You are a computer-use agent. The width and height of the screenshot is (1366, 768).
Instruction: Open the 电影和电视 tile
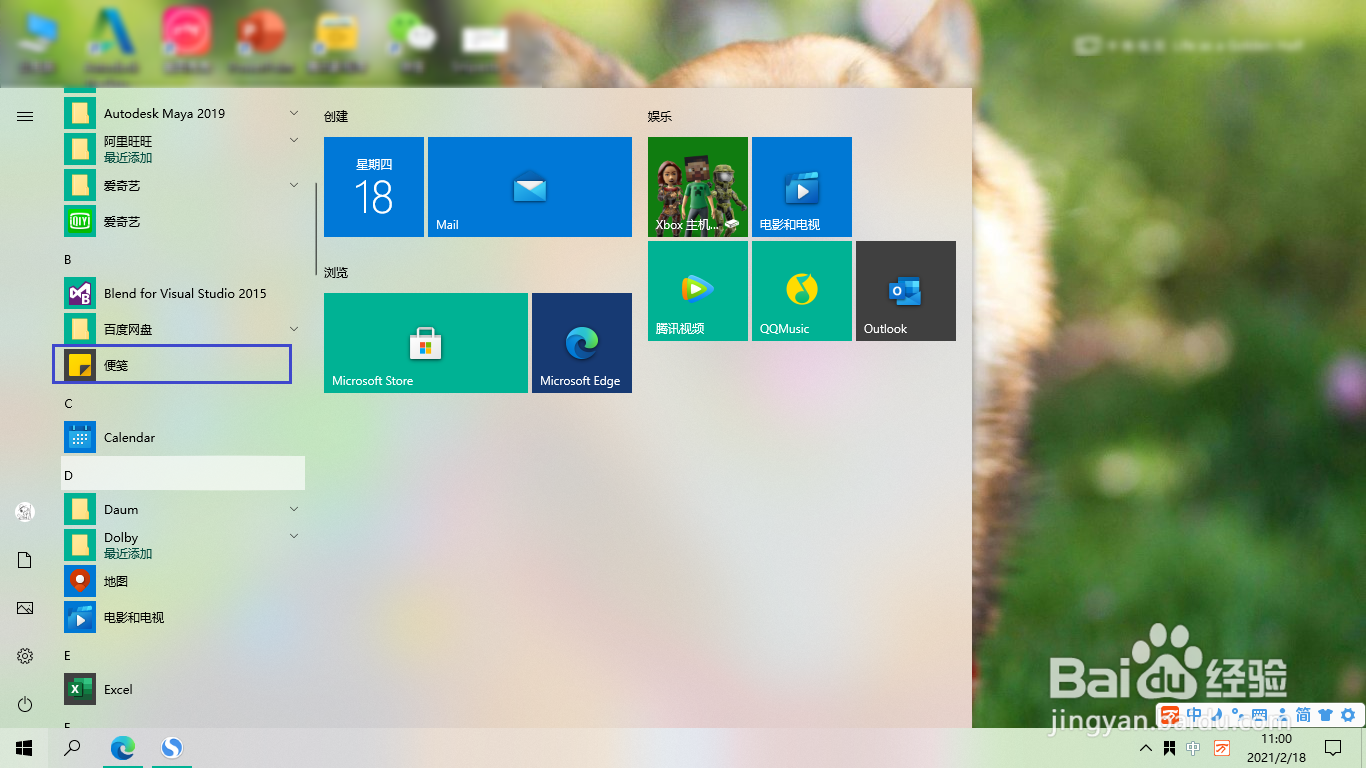[802, 187]
